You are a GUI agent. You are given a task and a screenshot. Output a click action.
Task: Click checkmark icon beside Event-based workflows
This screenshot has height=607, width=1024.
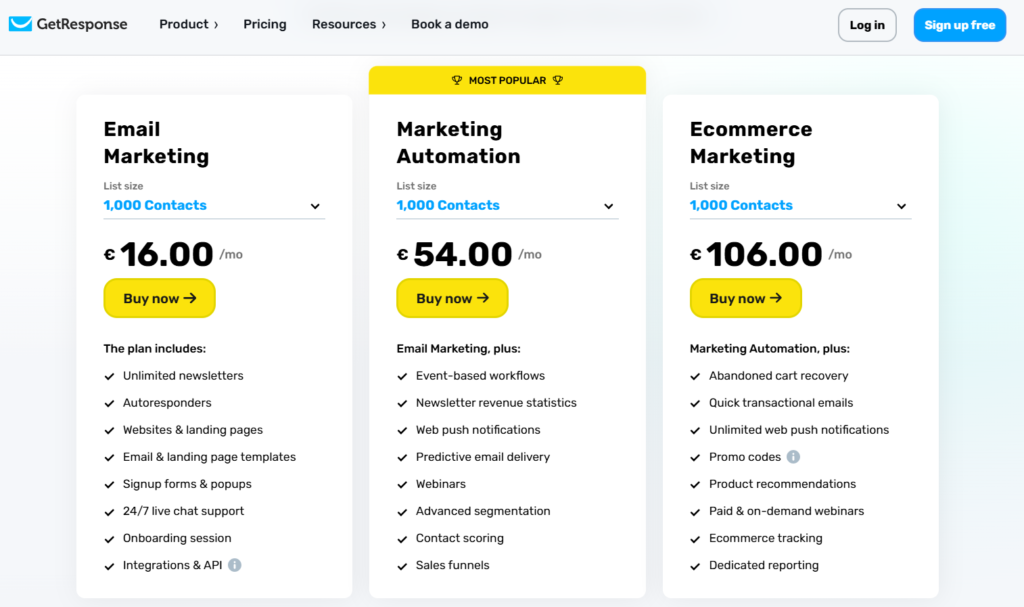[x=403, y=376]
